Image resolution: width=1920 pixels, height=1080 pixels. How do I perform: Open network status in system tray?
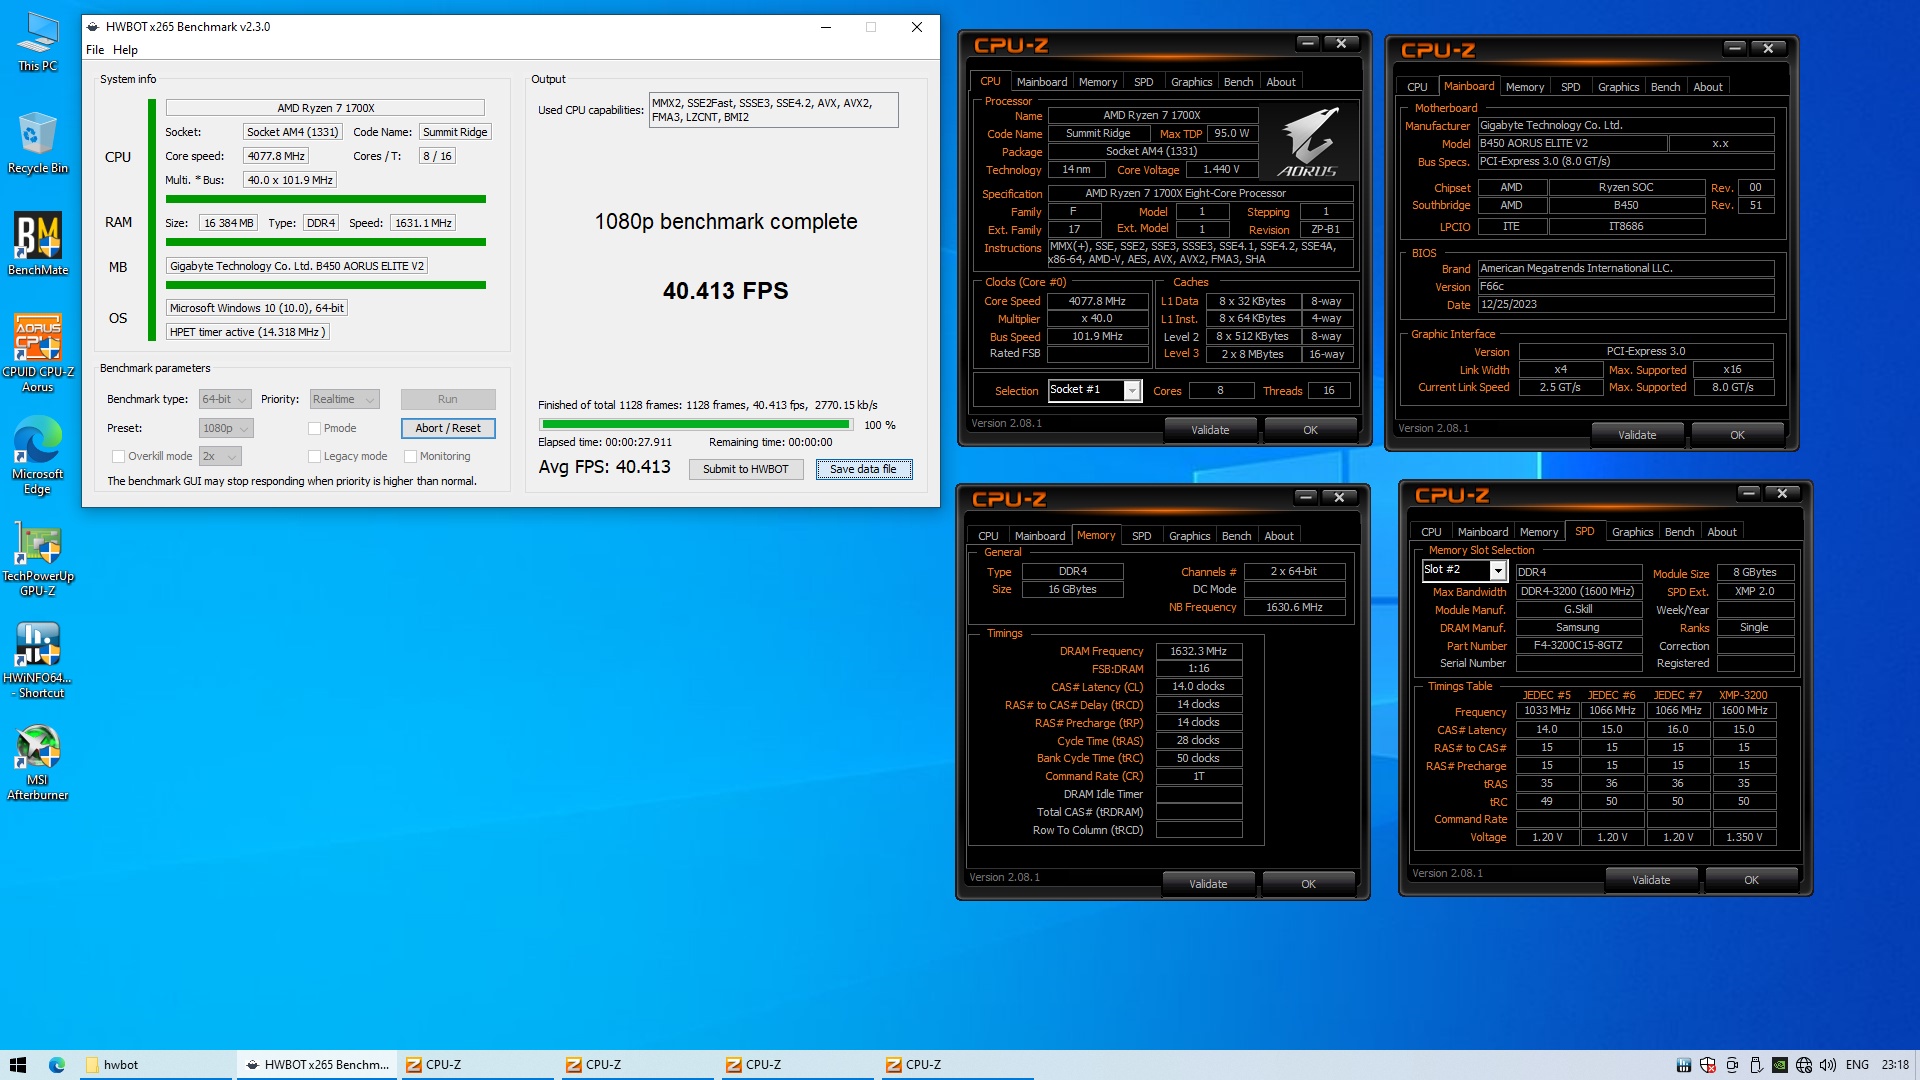click(1804, 1065)
